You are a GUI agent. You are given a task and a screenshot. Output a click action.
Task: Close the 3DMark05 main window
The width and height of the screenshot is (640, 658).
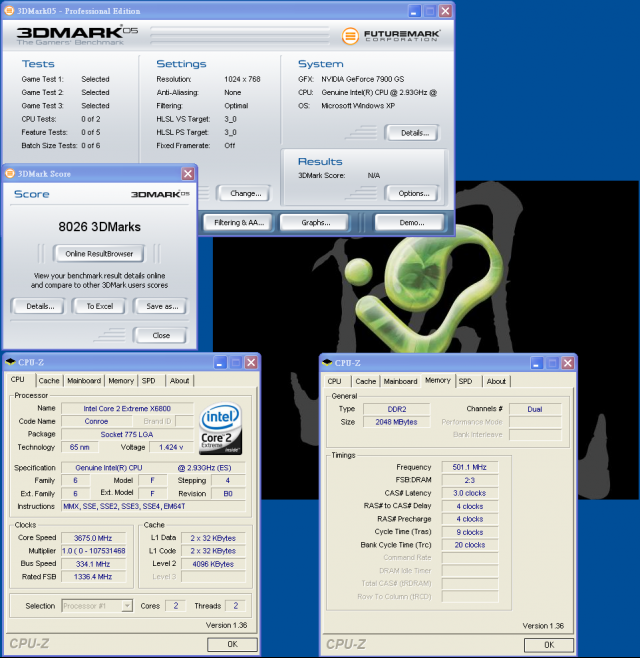pos(445,11)
